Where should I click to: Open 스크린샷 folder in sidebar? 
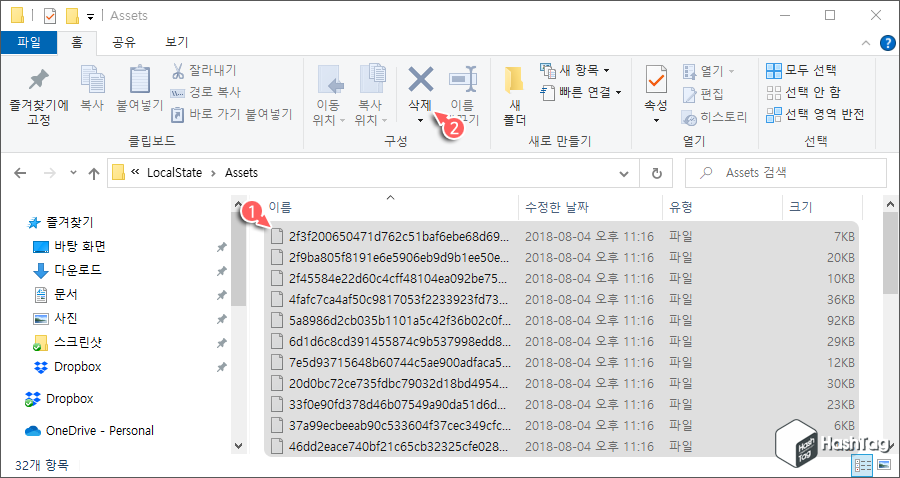pos(67,343)
